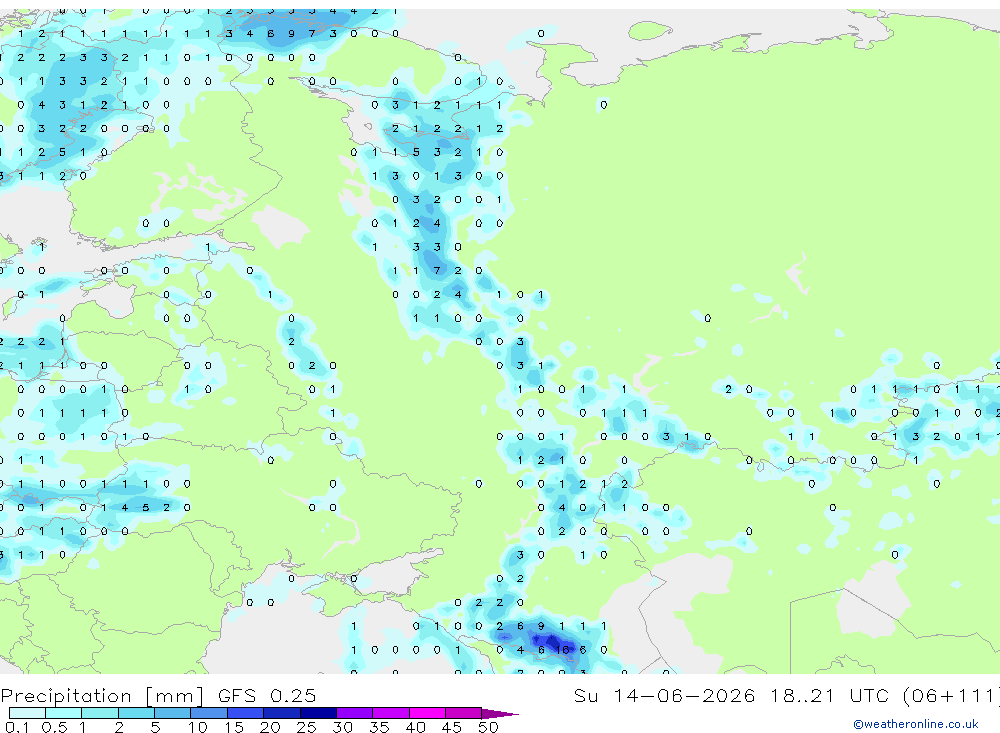1000x733 pixels.
Task: Click the "20" legend scale label
Action: pyautogui.click(x=270, y=727)
